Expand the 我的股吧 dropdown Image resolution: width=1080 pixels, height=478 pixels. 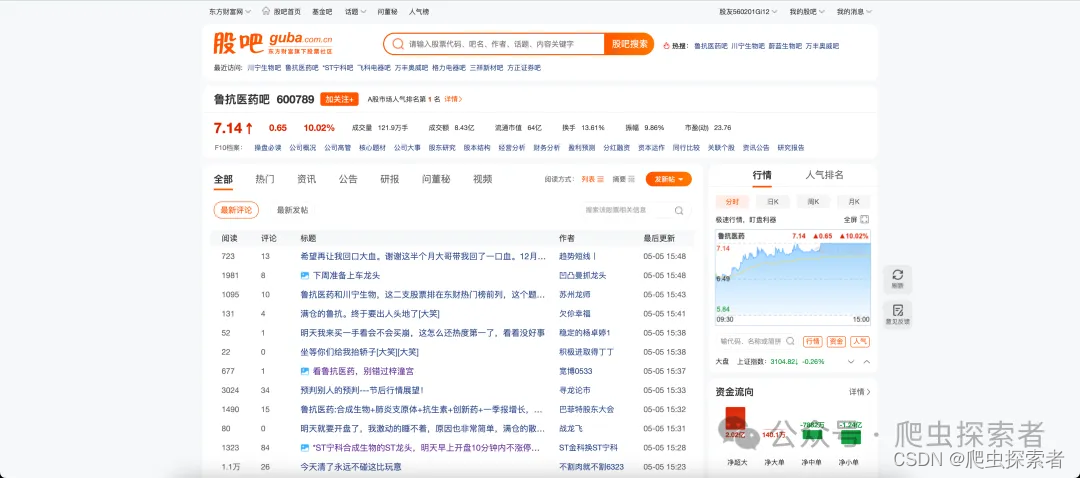(807, 12)
